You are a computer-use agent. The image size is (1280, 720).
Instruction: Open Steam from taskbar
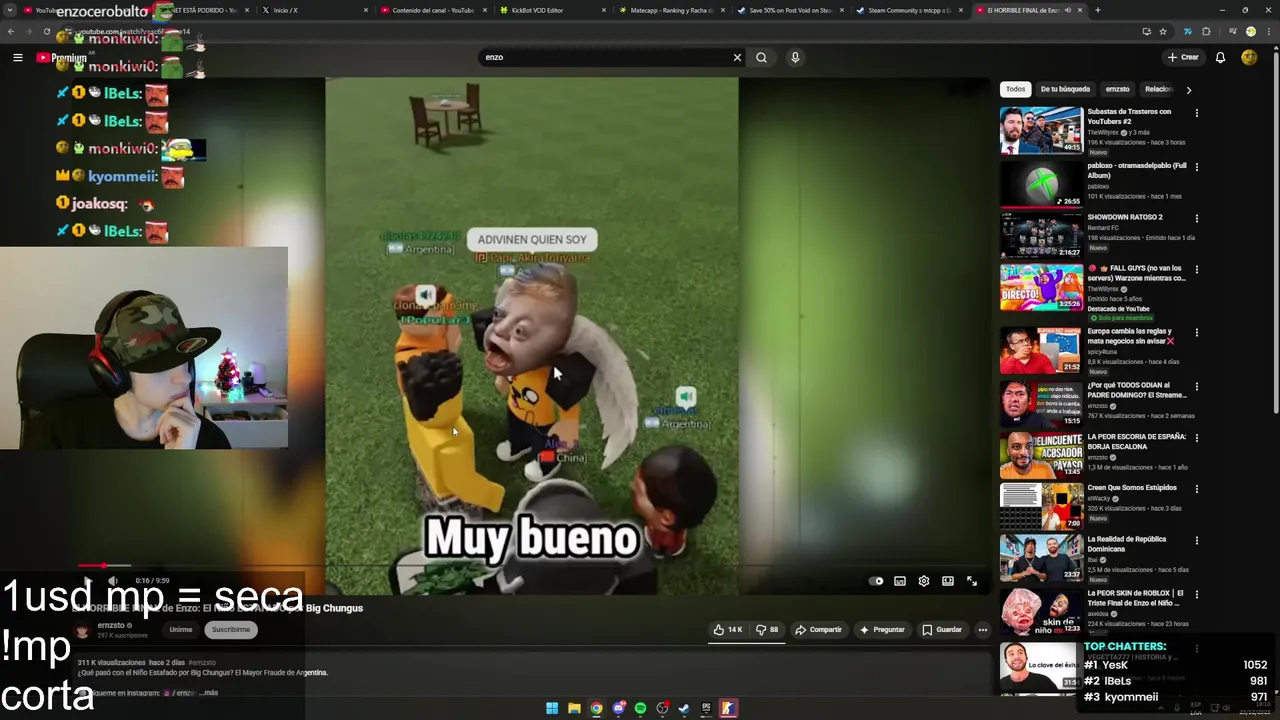(x=684, y=708)
